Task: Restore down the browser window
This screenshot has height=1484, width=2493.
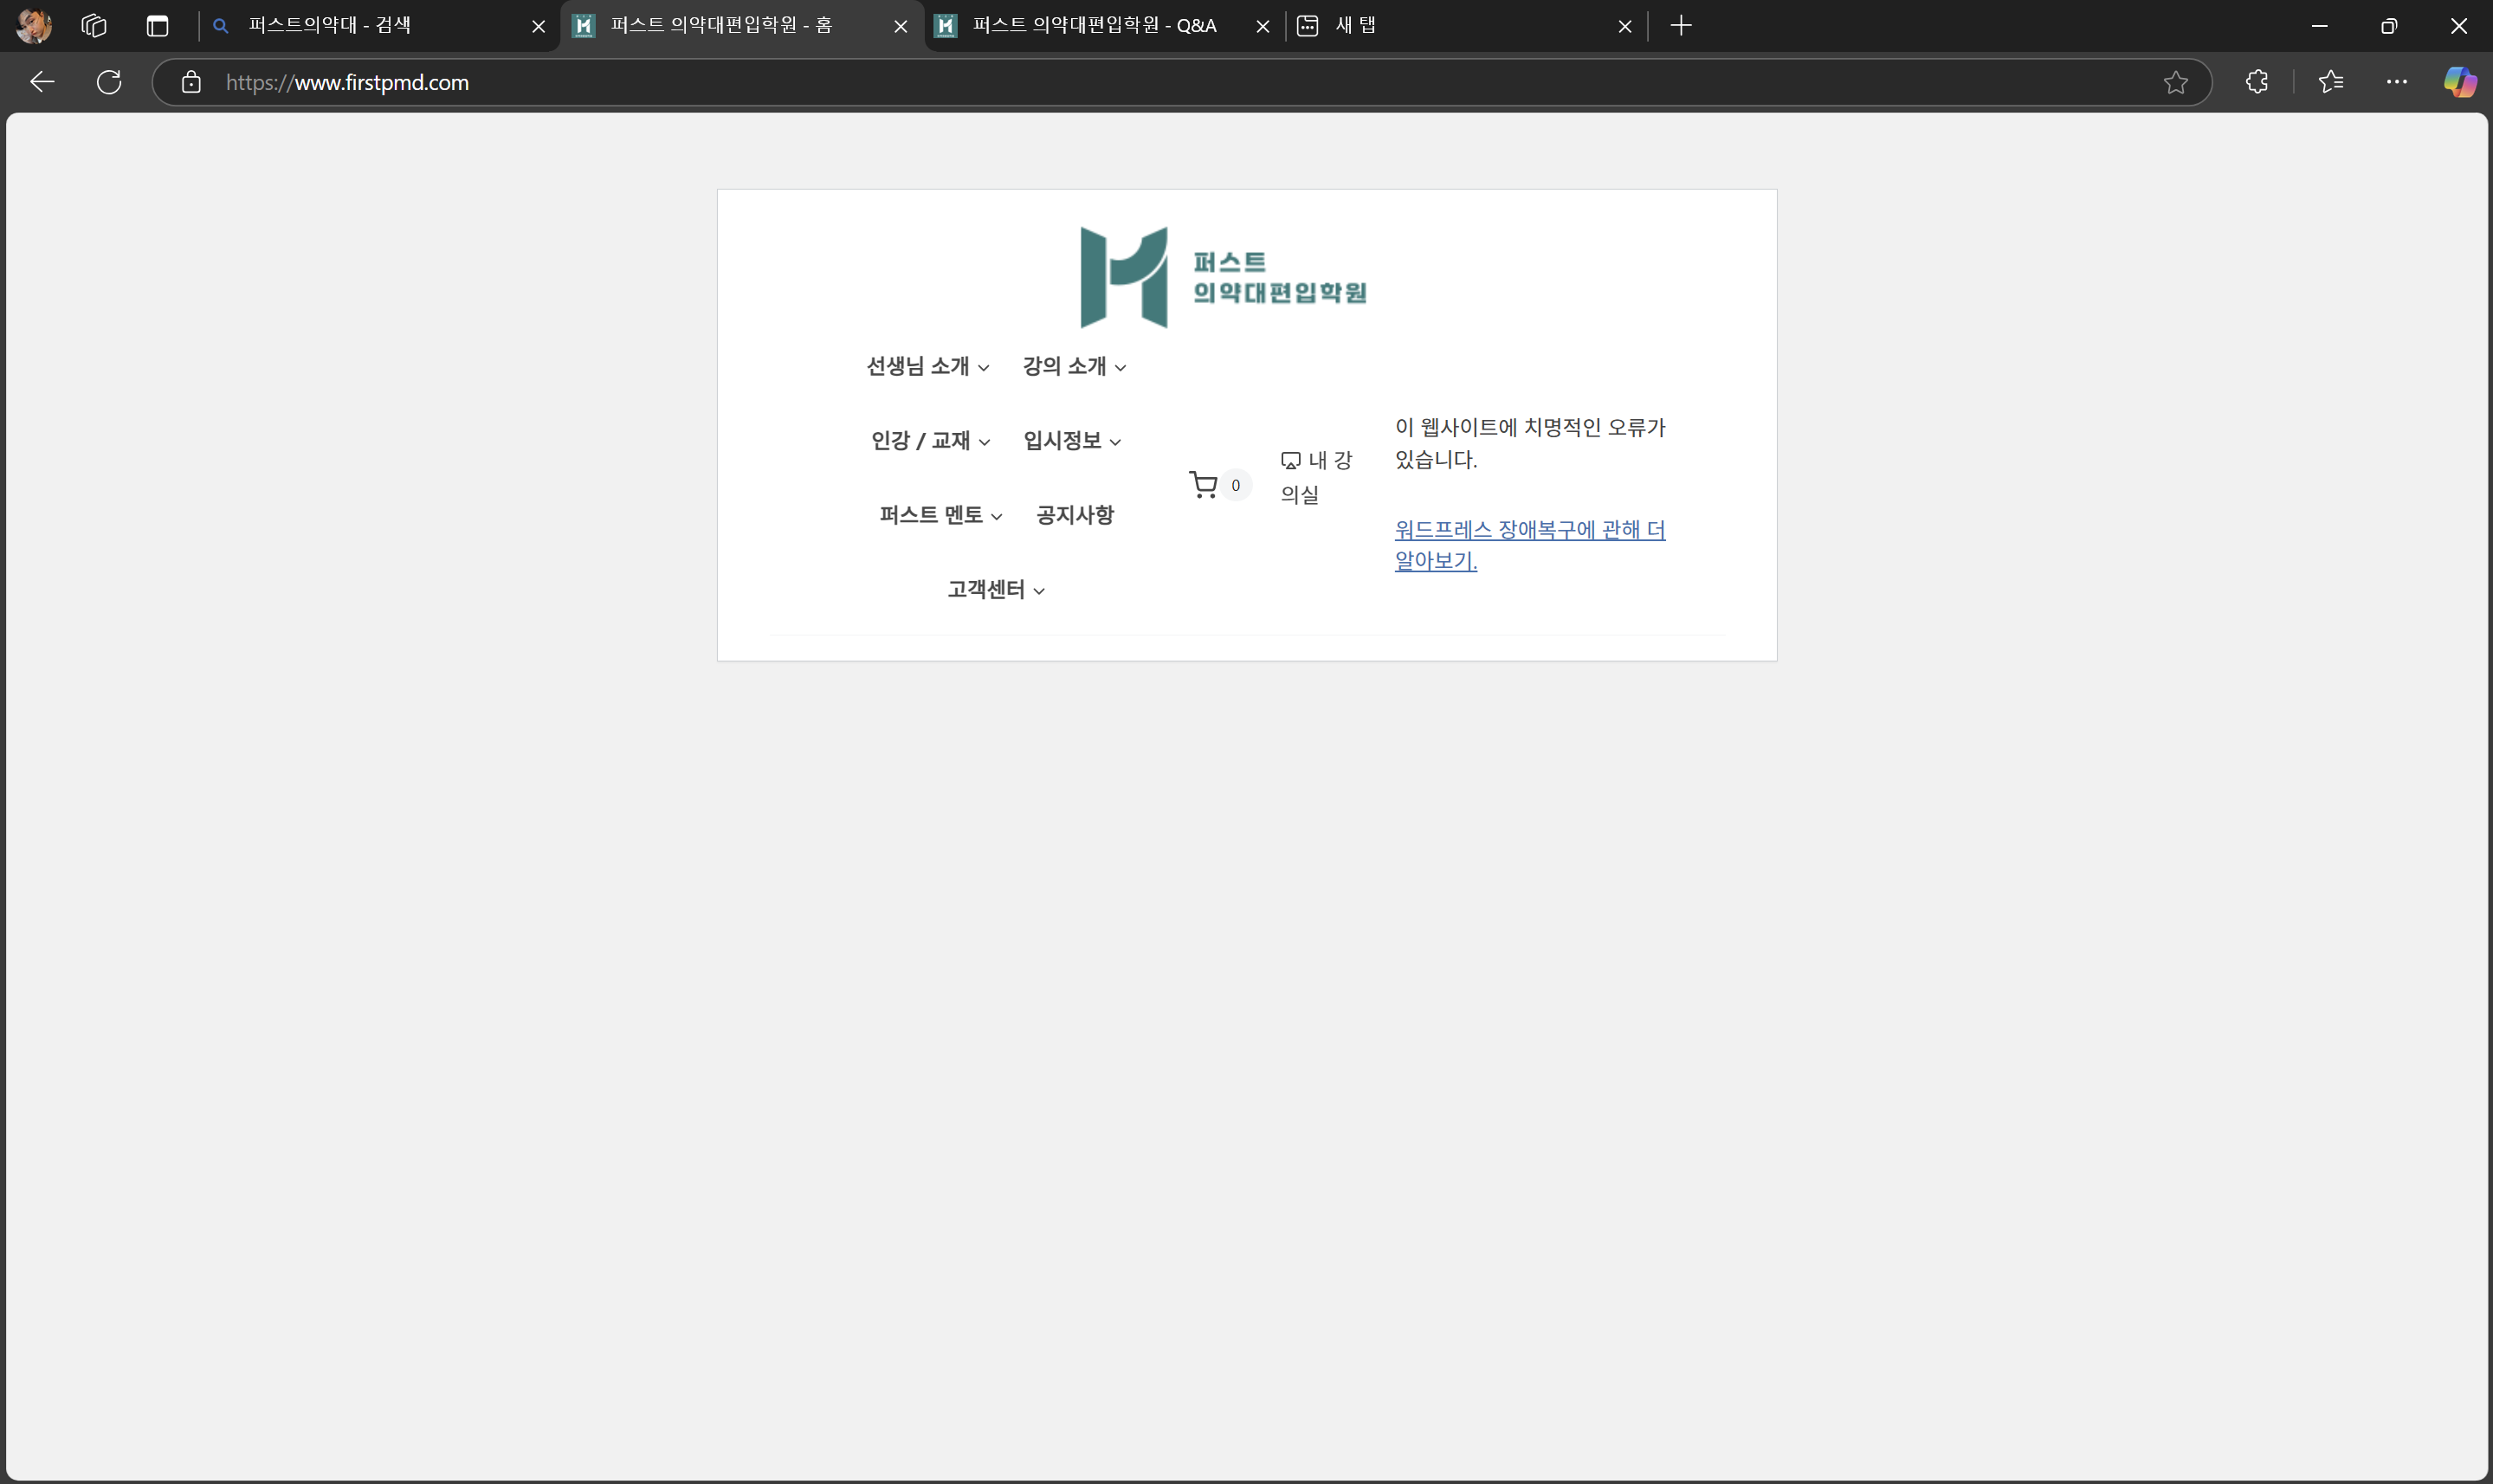Action: 2388,26
